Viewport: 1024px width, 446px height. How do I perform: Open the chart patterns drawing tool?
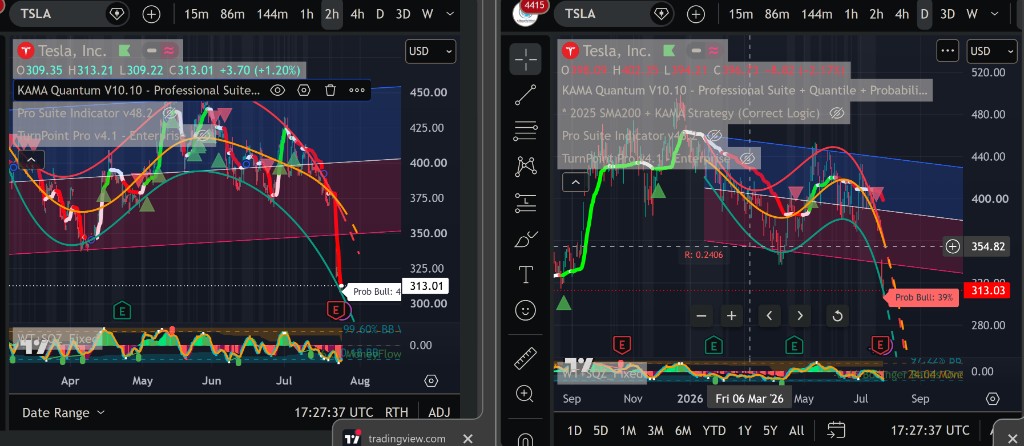(x=526, y=167)
